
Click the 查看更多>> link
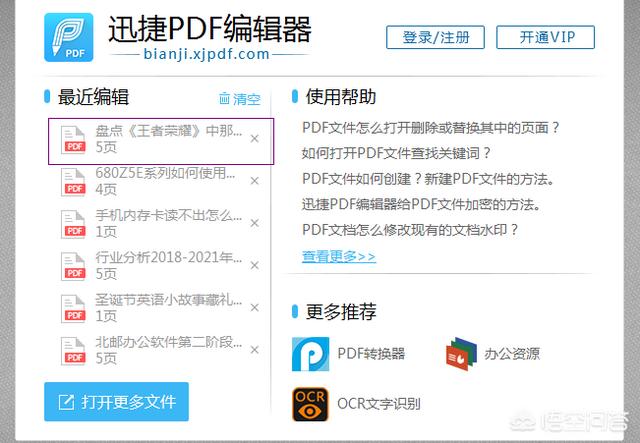pyautogui.click(x=339, y=256)
